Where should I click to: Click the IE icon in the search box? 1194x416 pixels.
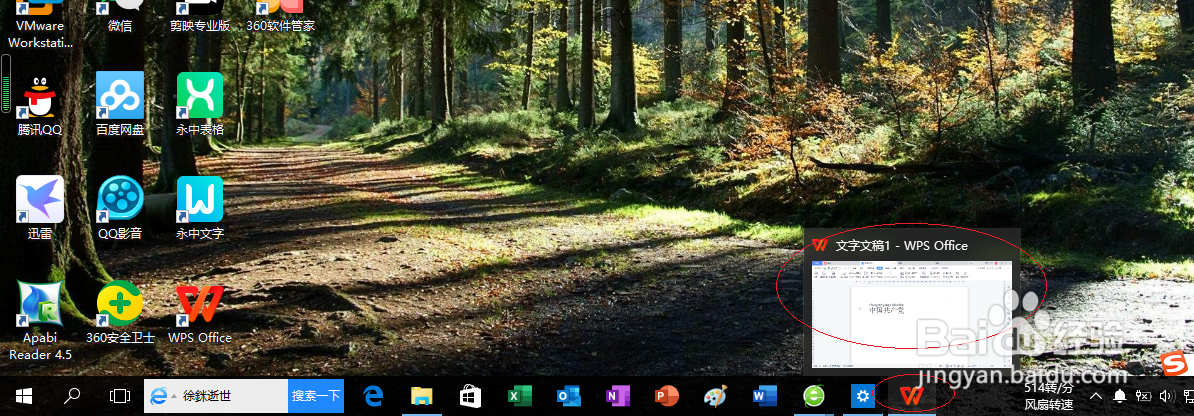click(x=158, y=396)
